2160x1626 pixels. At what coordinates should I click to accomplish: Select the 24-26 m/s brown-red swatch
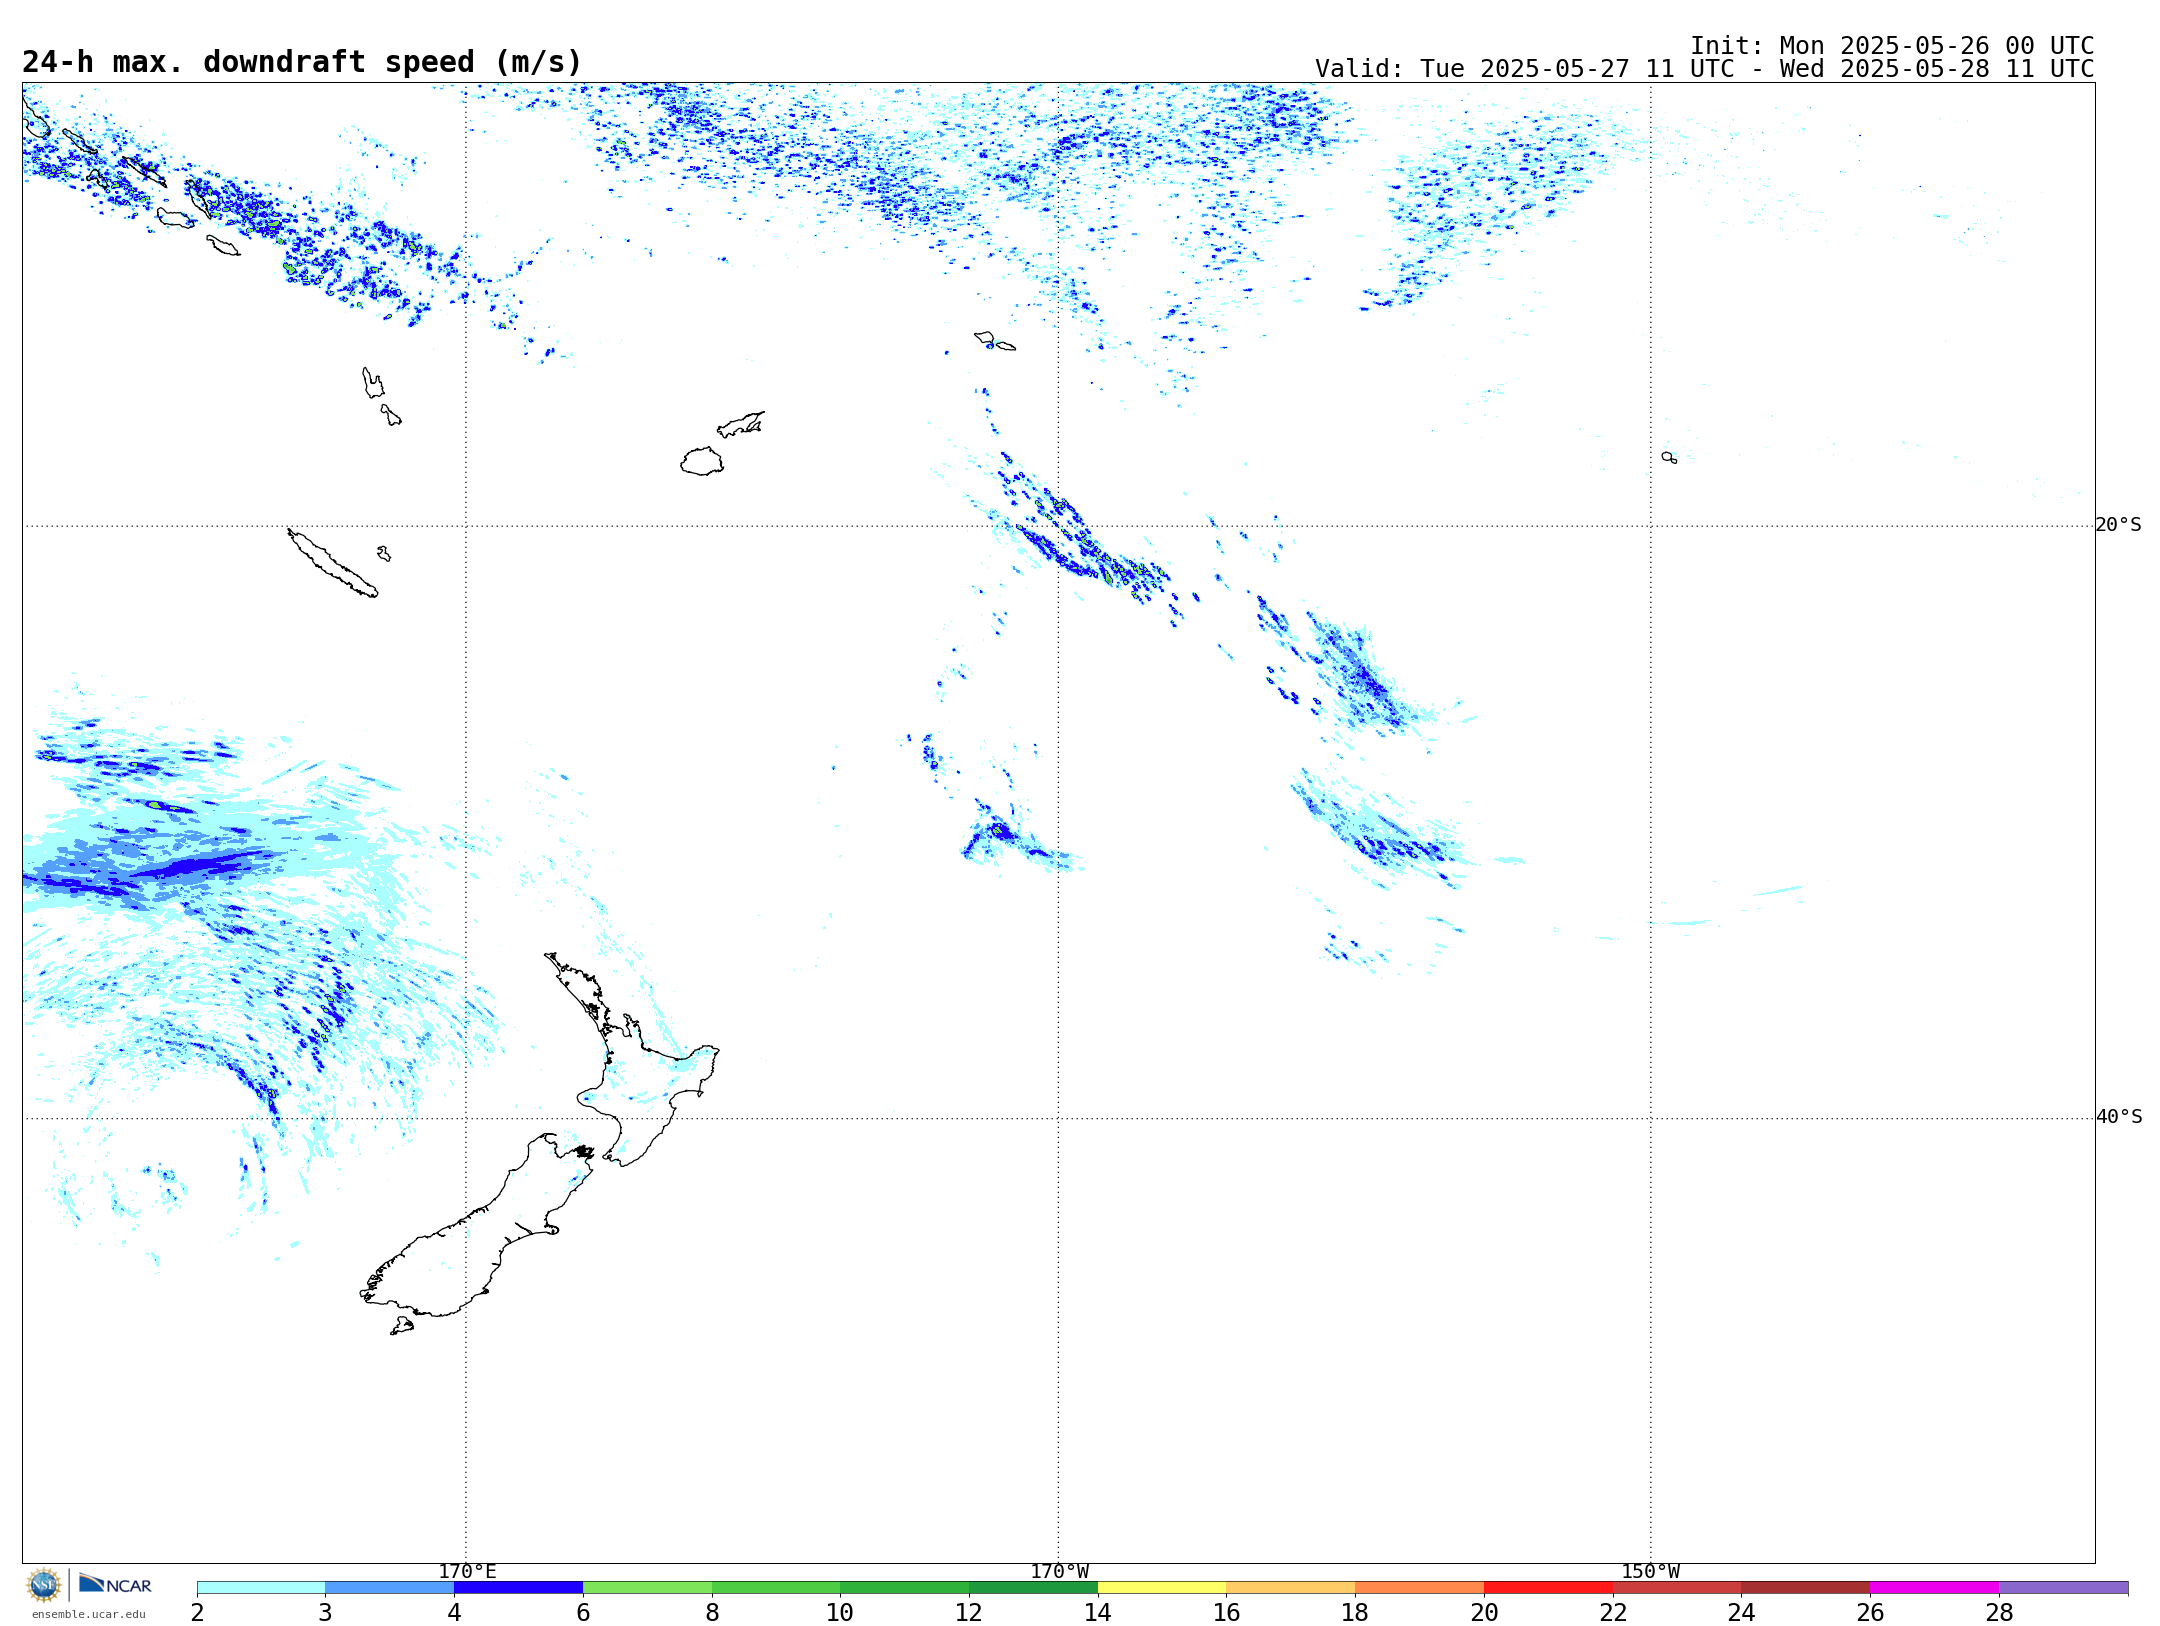1806,1588
